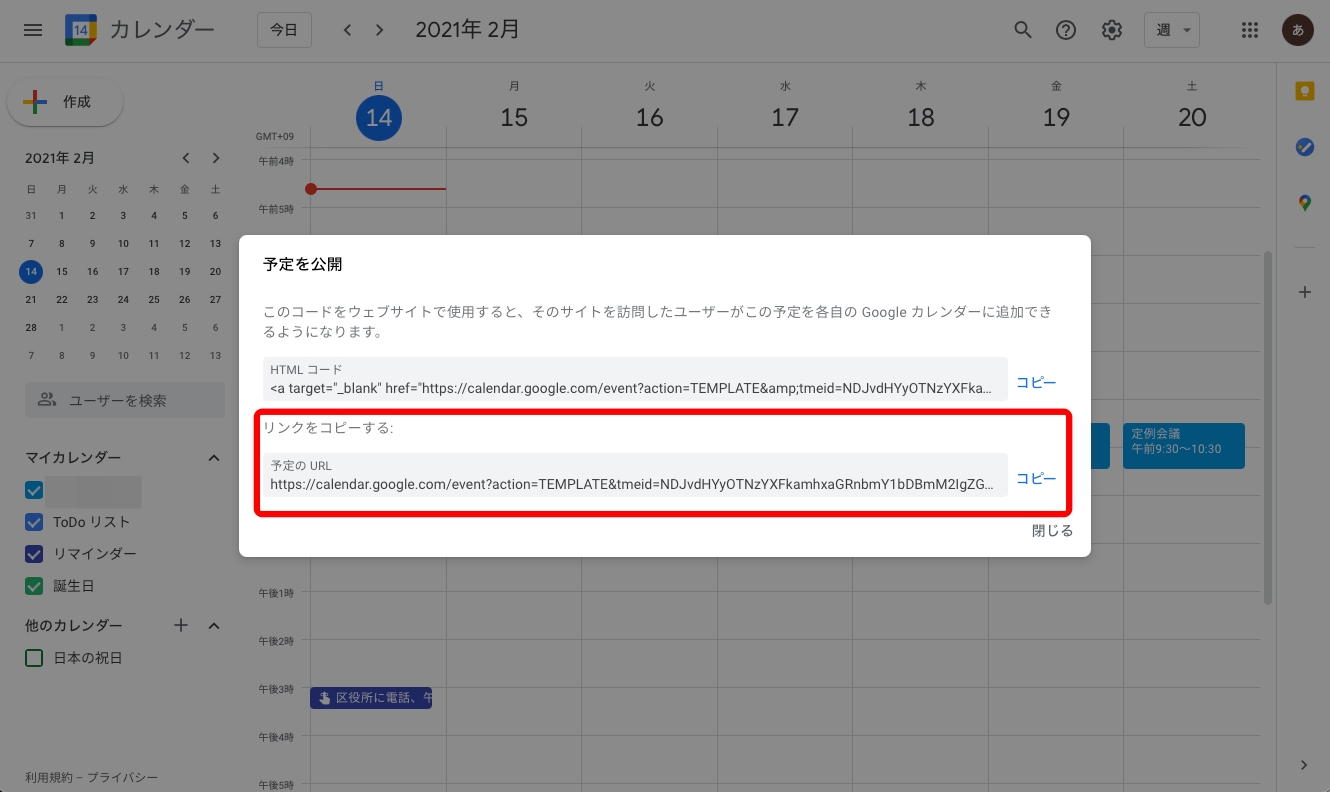Select today 14 in mini calendar
Viewport: 1330px width, 792px height.
[x=31, y=271]
